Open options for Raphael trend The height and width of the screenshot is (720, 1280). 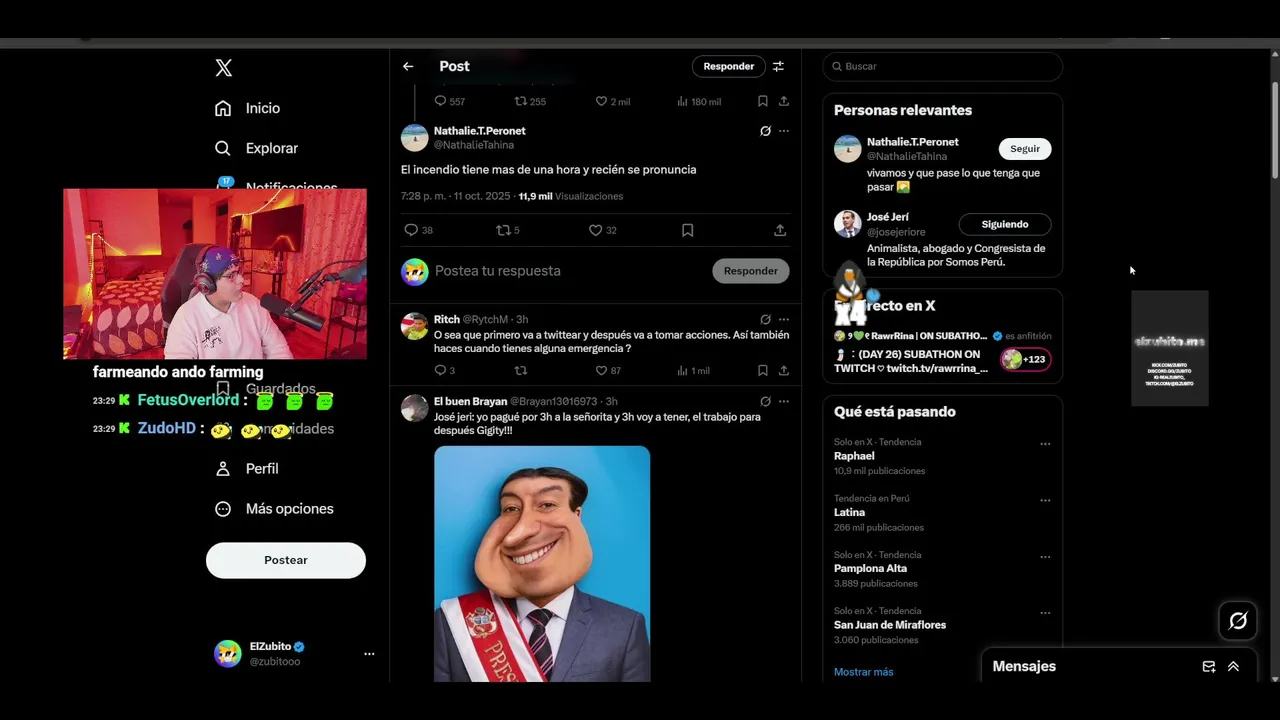[x=1045, y=444]
